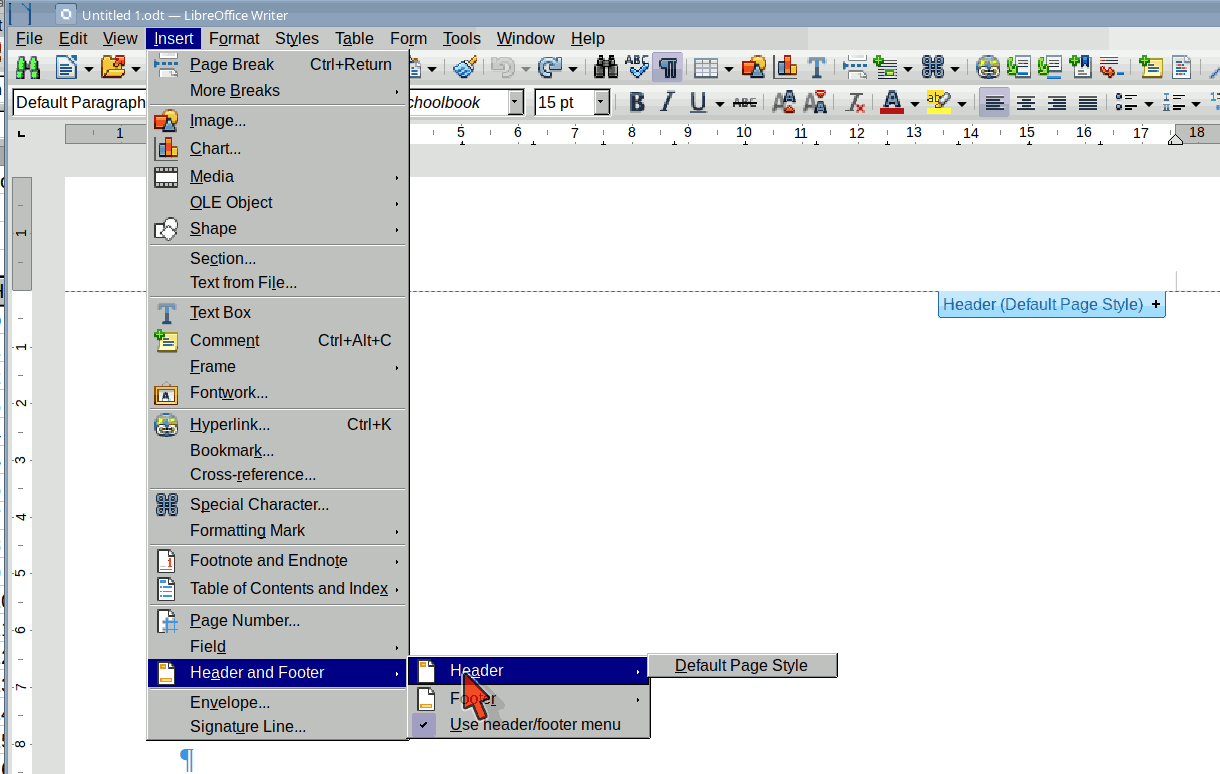
Task: Apply Italic using toolbar icon
Action: [x=667, y=103]
